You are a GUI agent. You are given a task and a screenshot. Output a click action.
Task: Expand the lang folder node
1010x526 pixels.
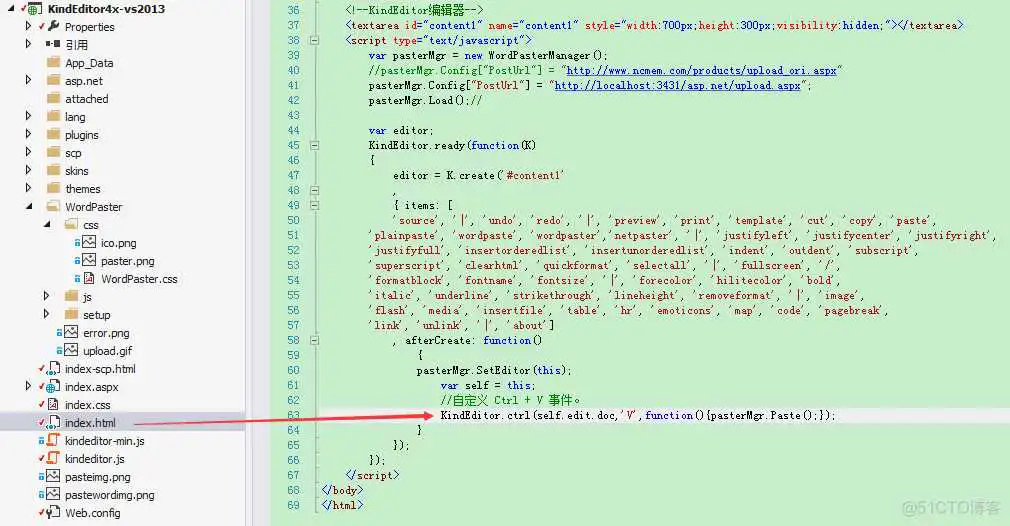[29, 117]
